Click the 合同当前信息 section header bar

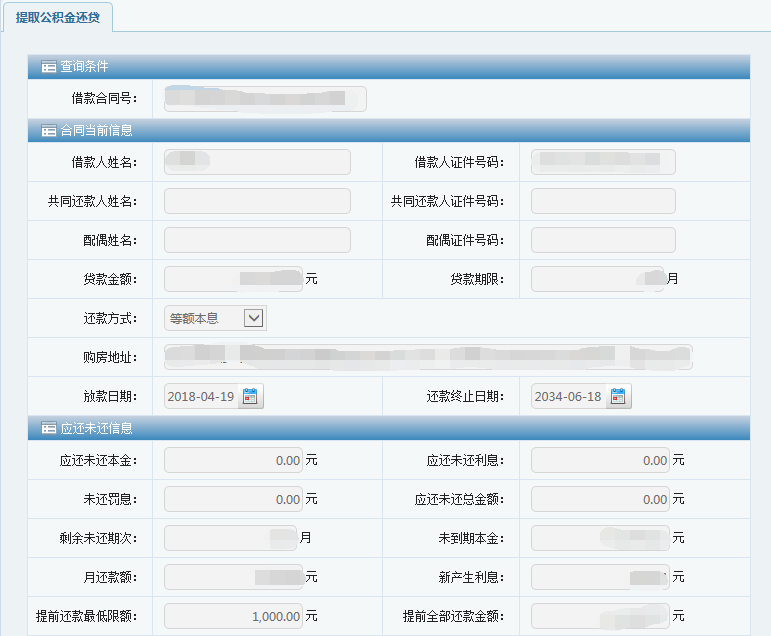400,131
